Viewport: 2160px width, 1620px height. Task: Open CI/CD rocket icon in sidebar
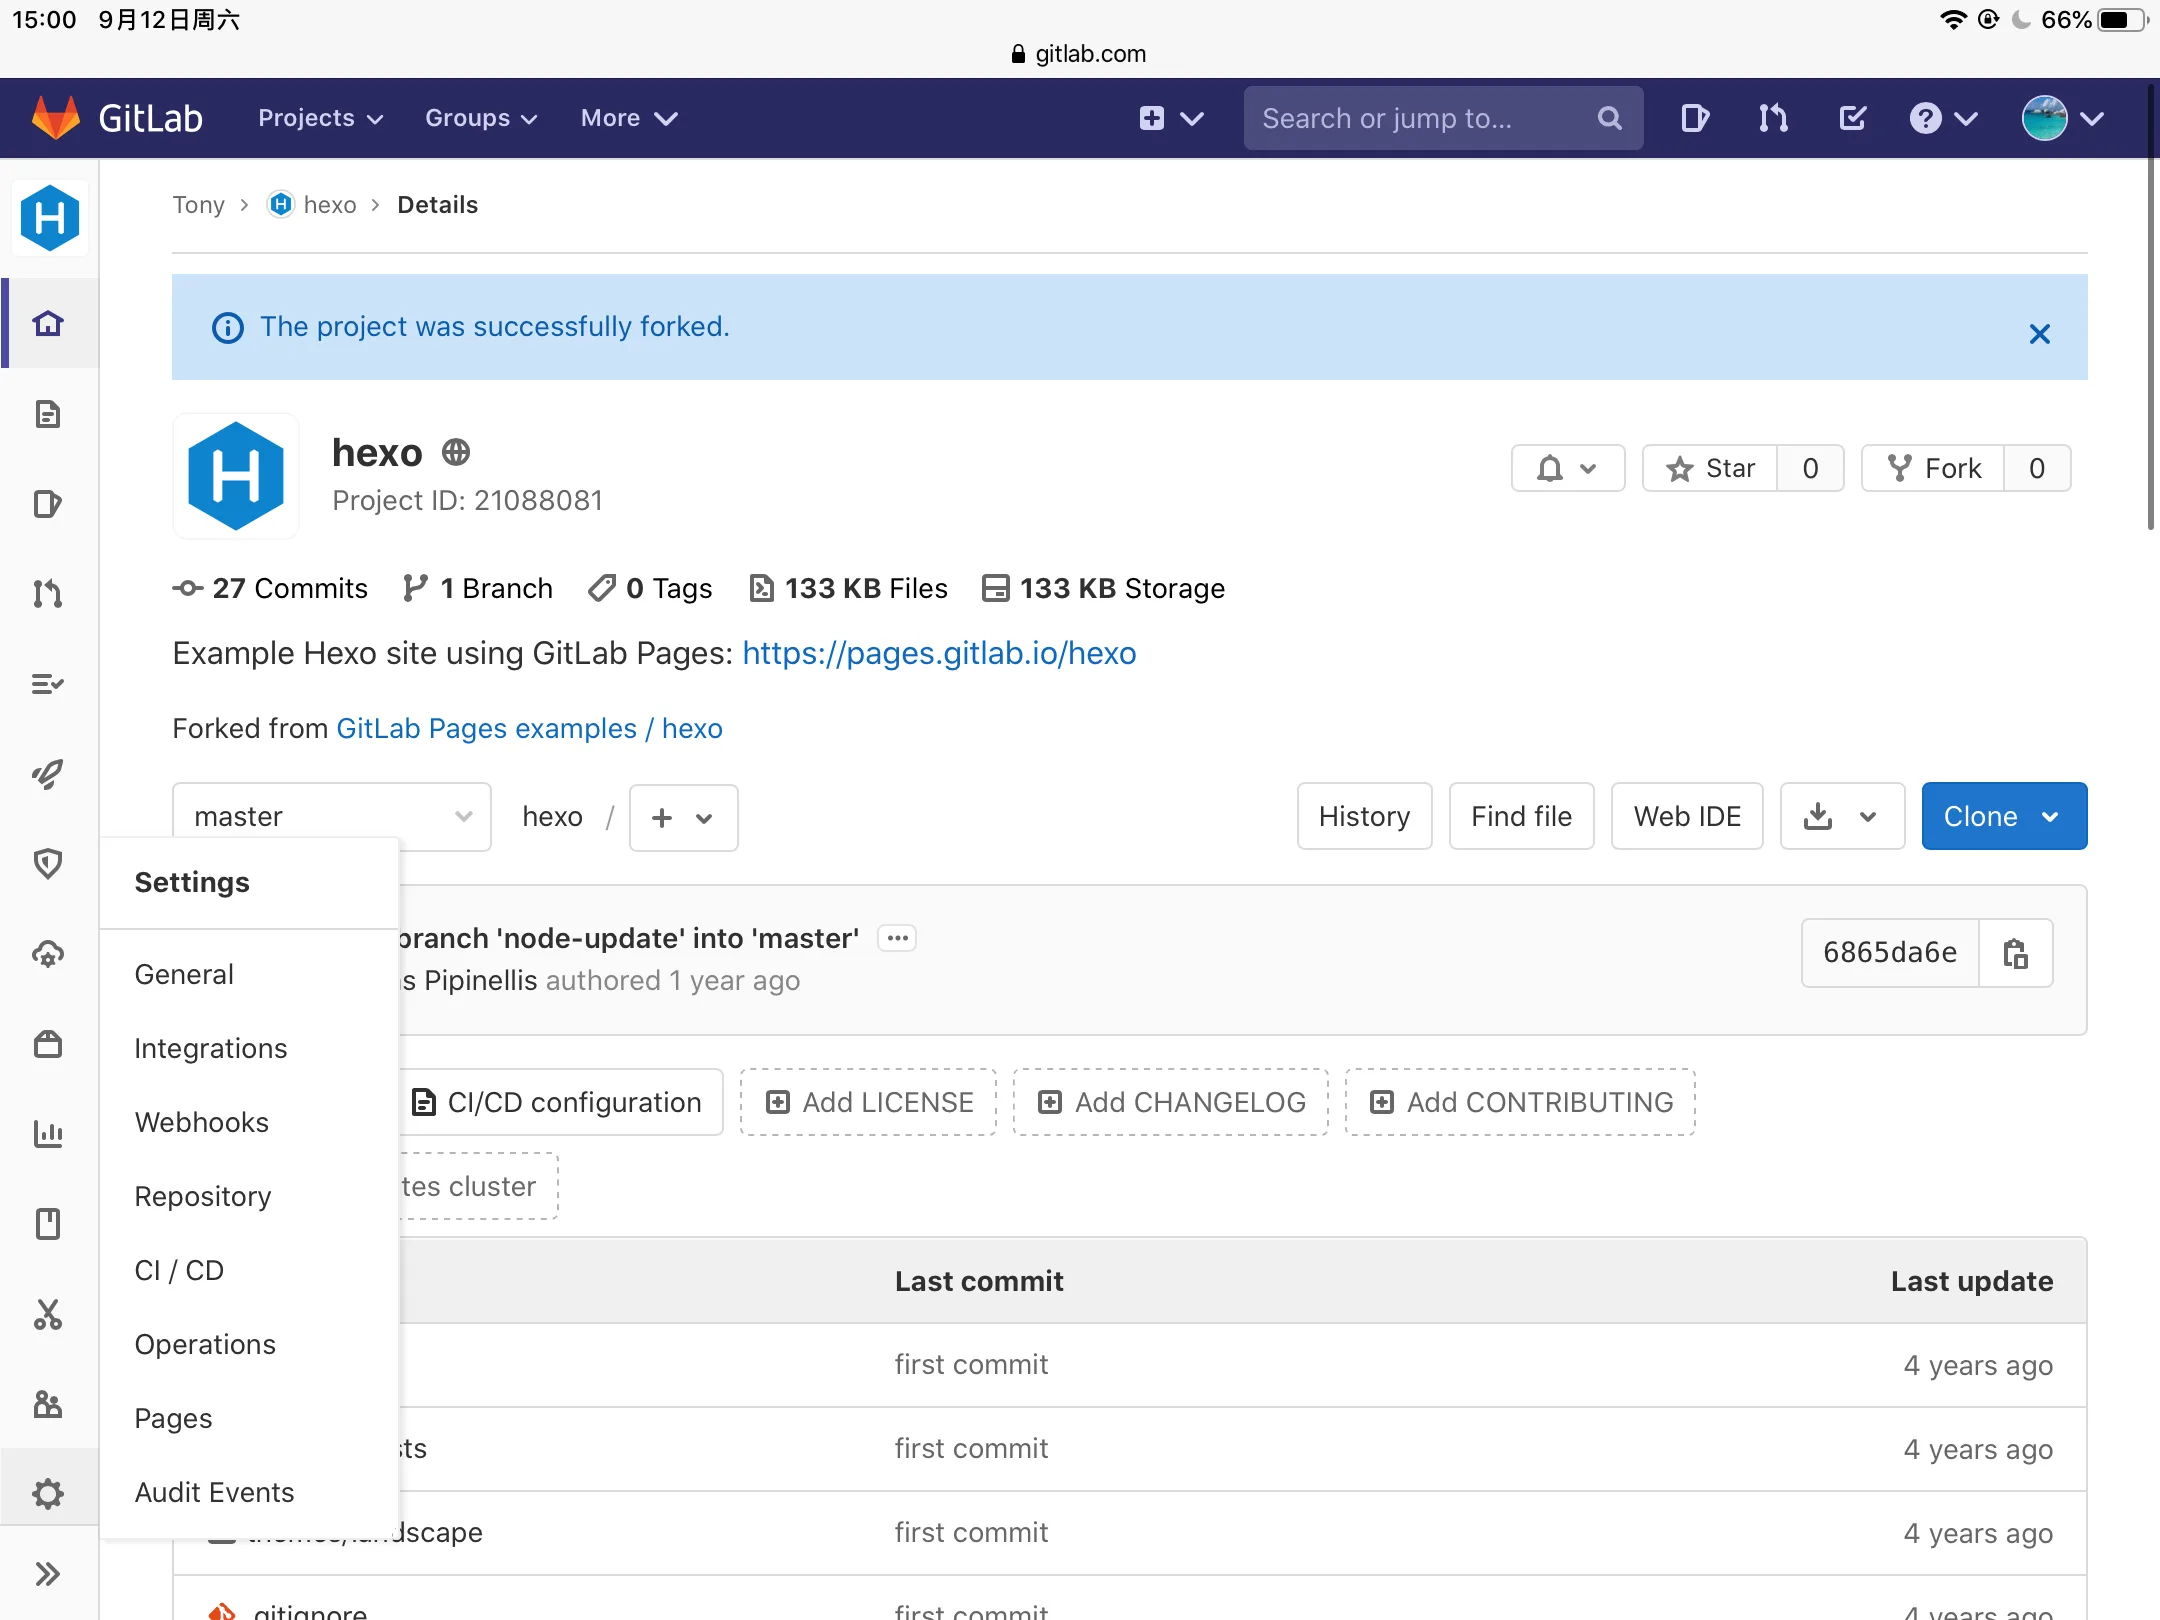(x=48, y=774)
